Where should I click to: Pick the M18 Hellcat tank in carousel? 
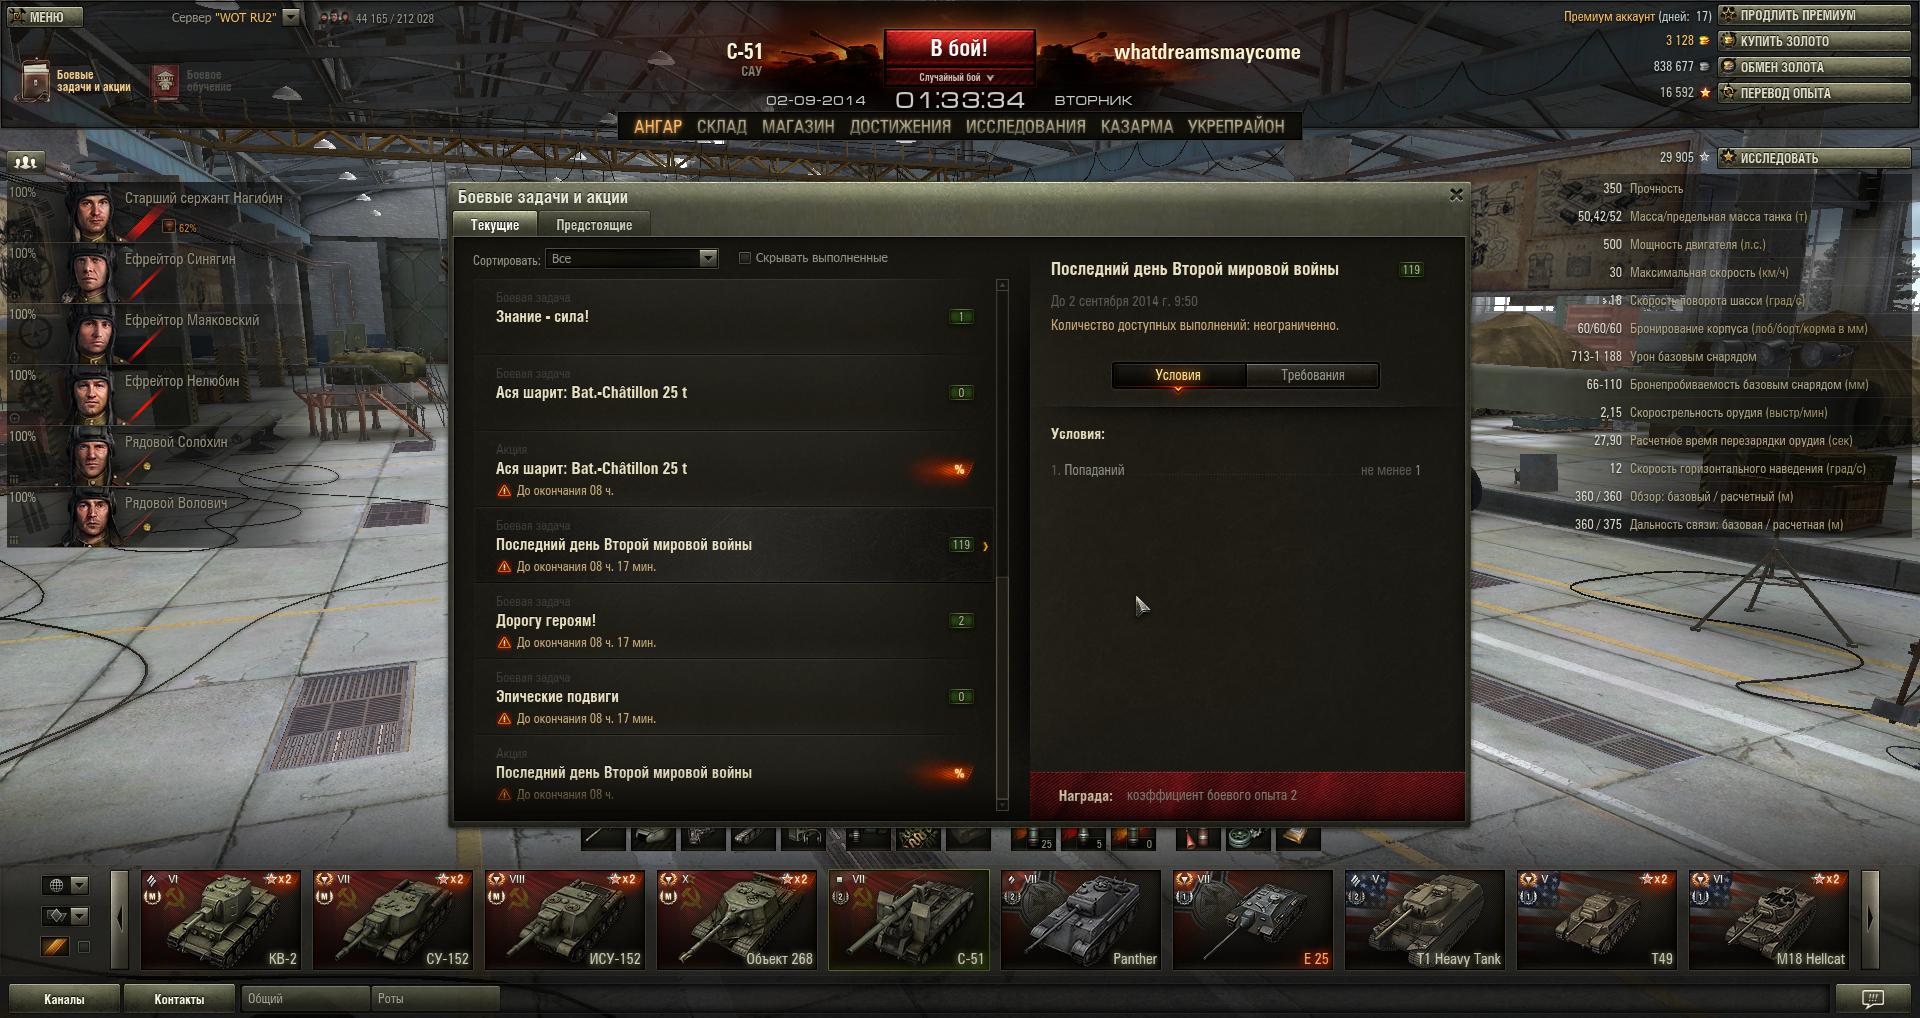pos(1769,919)
